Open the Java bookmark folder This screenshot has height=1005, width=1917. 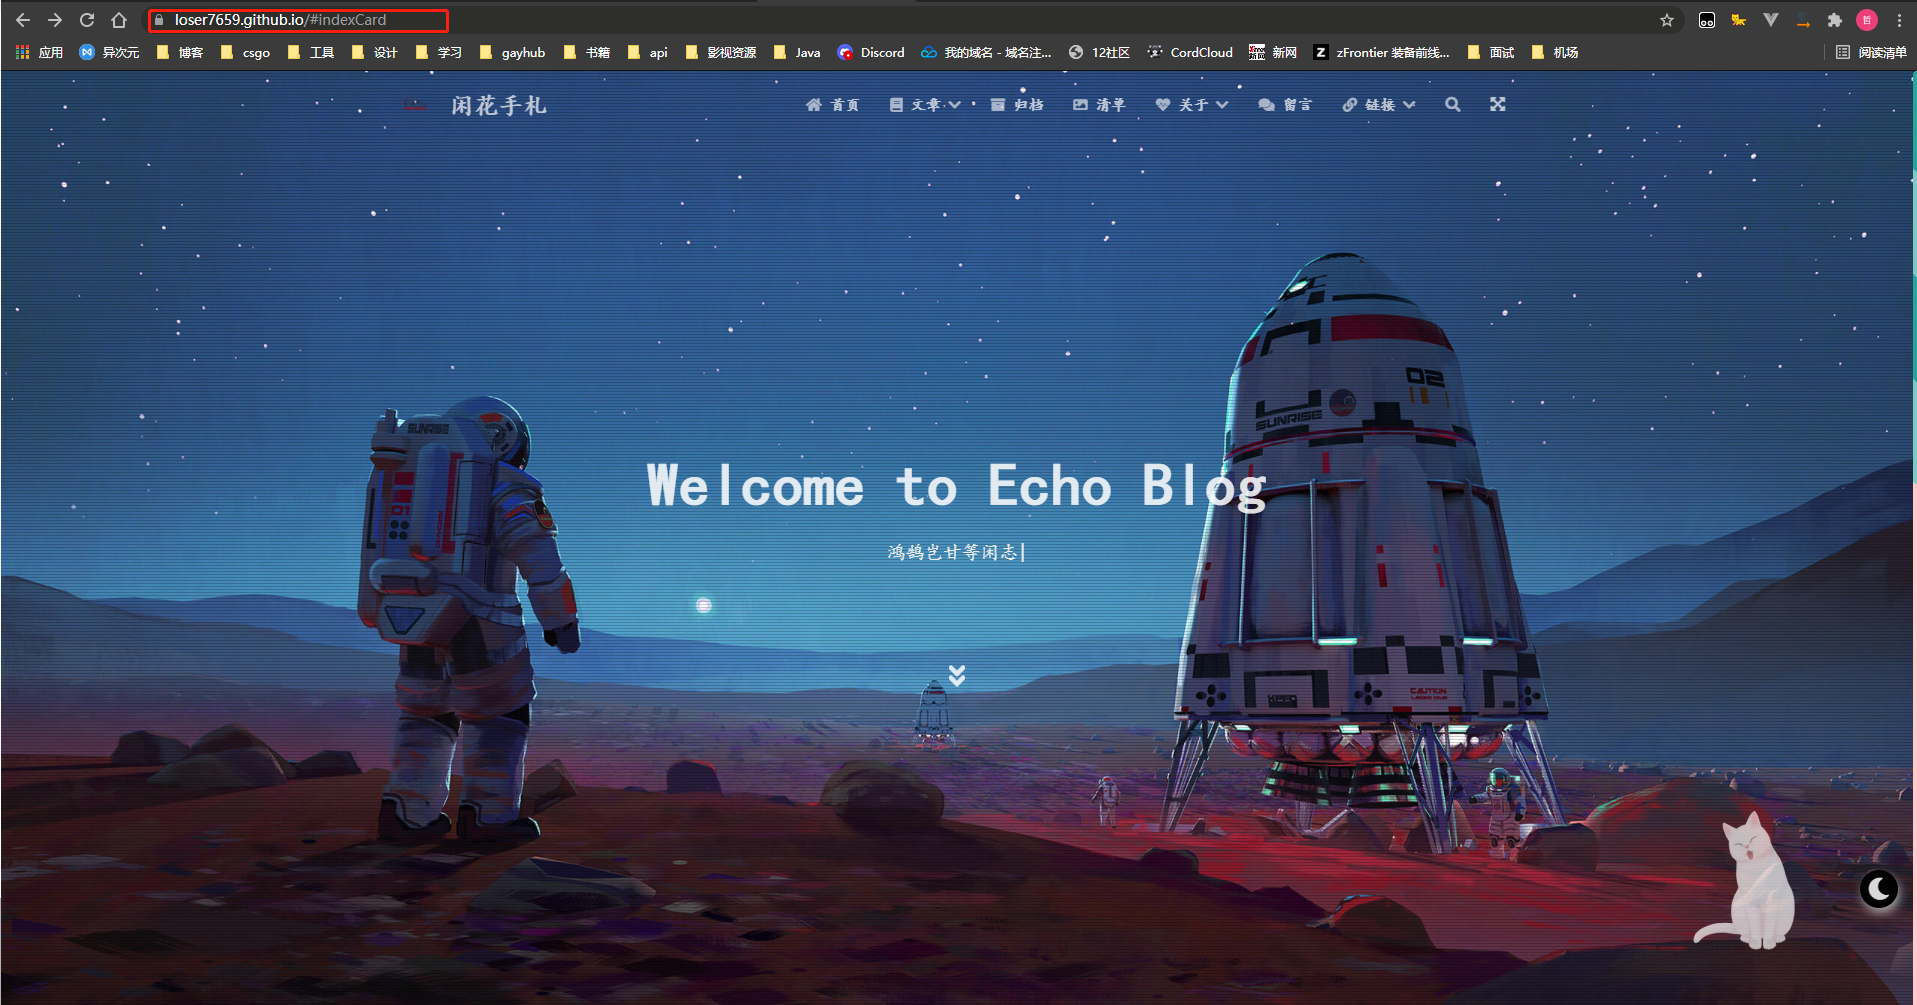point(797,53)
